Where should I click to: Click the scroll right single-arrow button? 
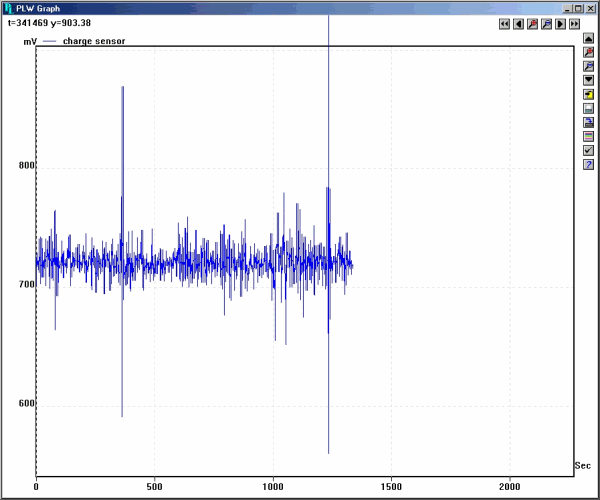click(x=560, y=23)
